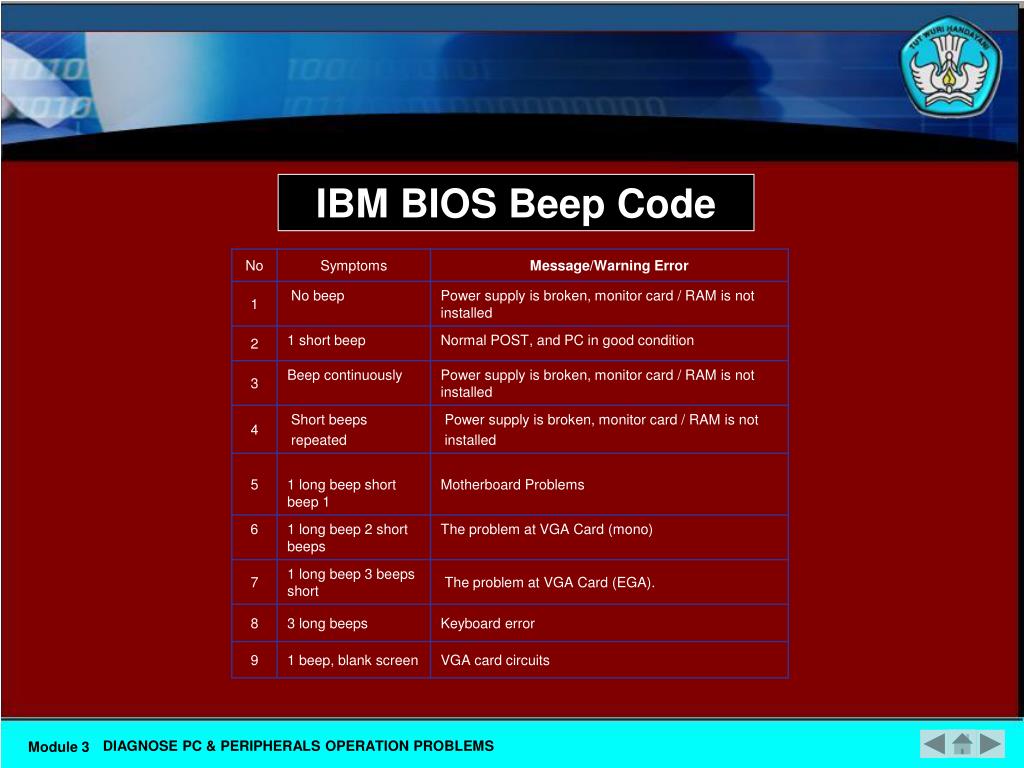The width and height of the screenshot is (1024, 768).
Task: Click the home navigation icon
Action: [x=962, y=744]
